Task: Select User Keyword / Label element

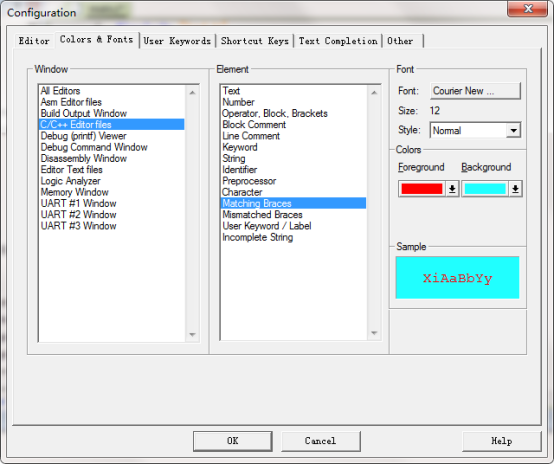Action: [x=293, y=226]
